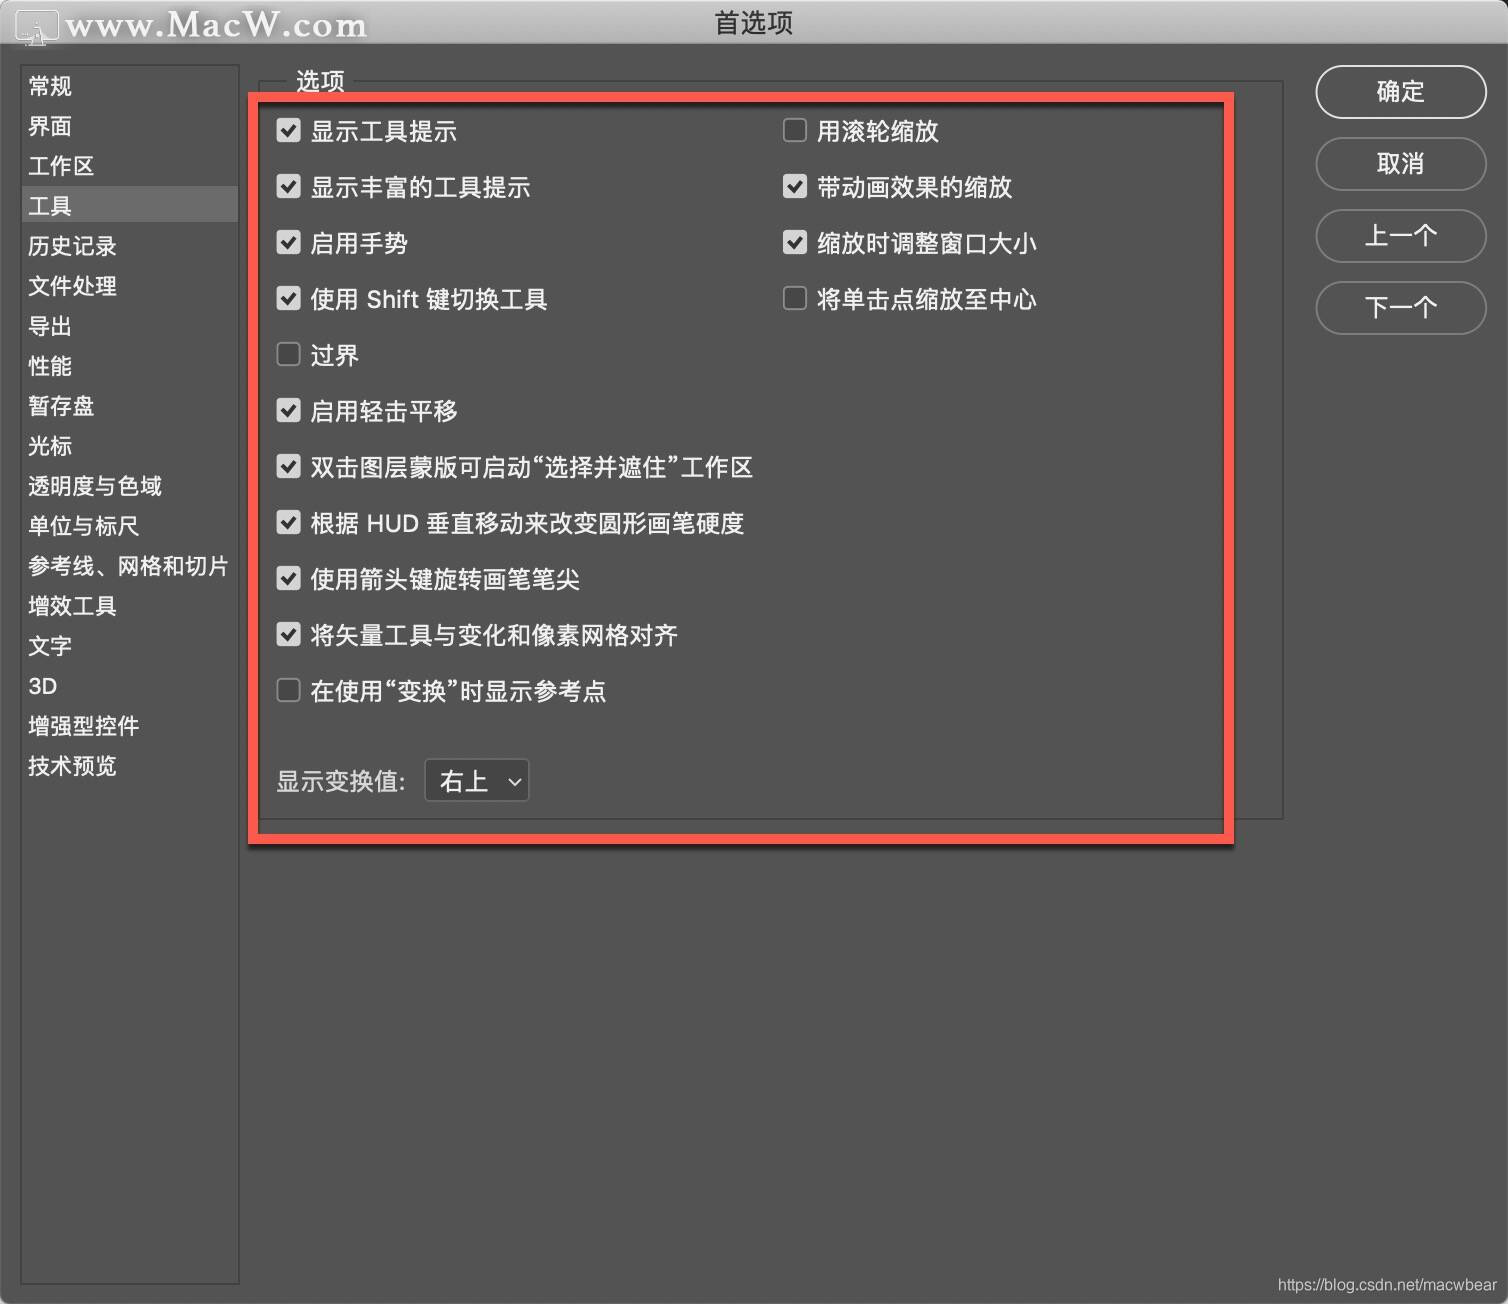
Task: Select 技术预览 category
Action: 130,766
